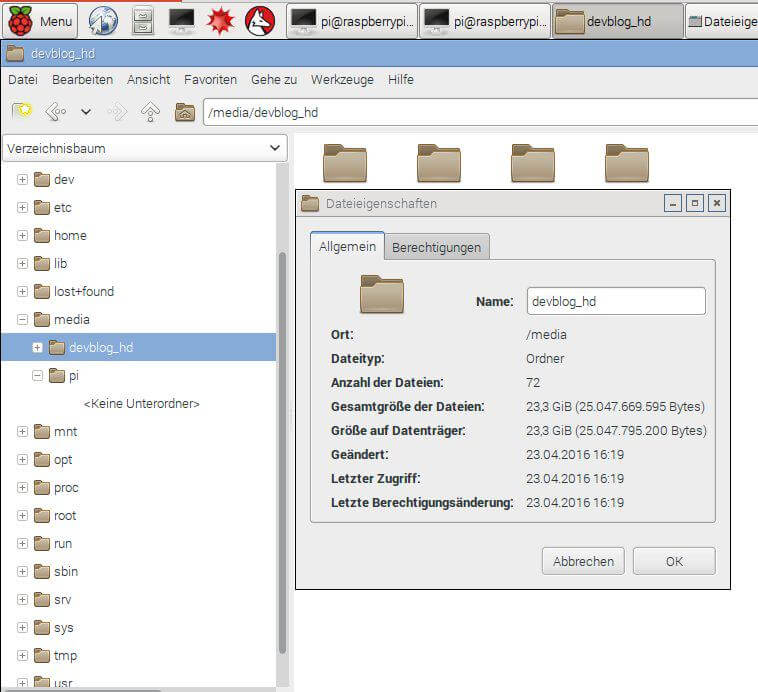Viewport: 758px width, 692px height.
Task: Expand the devblog_hd tree node
Action: [38, 348]
